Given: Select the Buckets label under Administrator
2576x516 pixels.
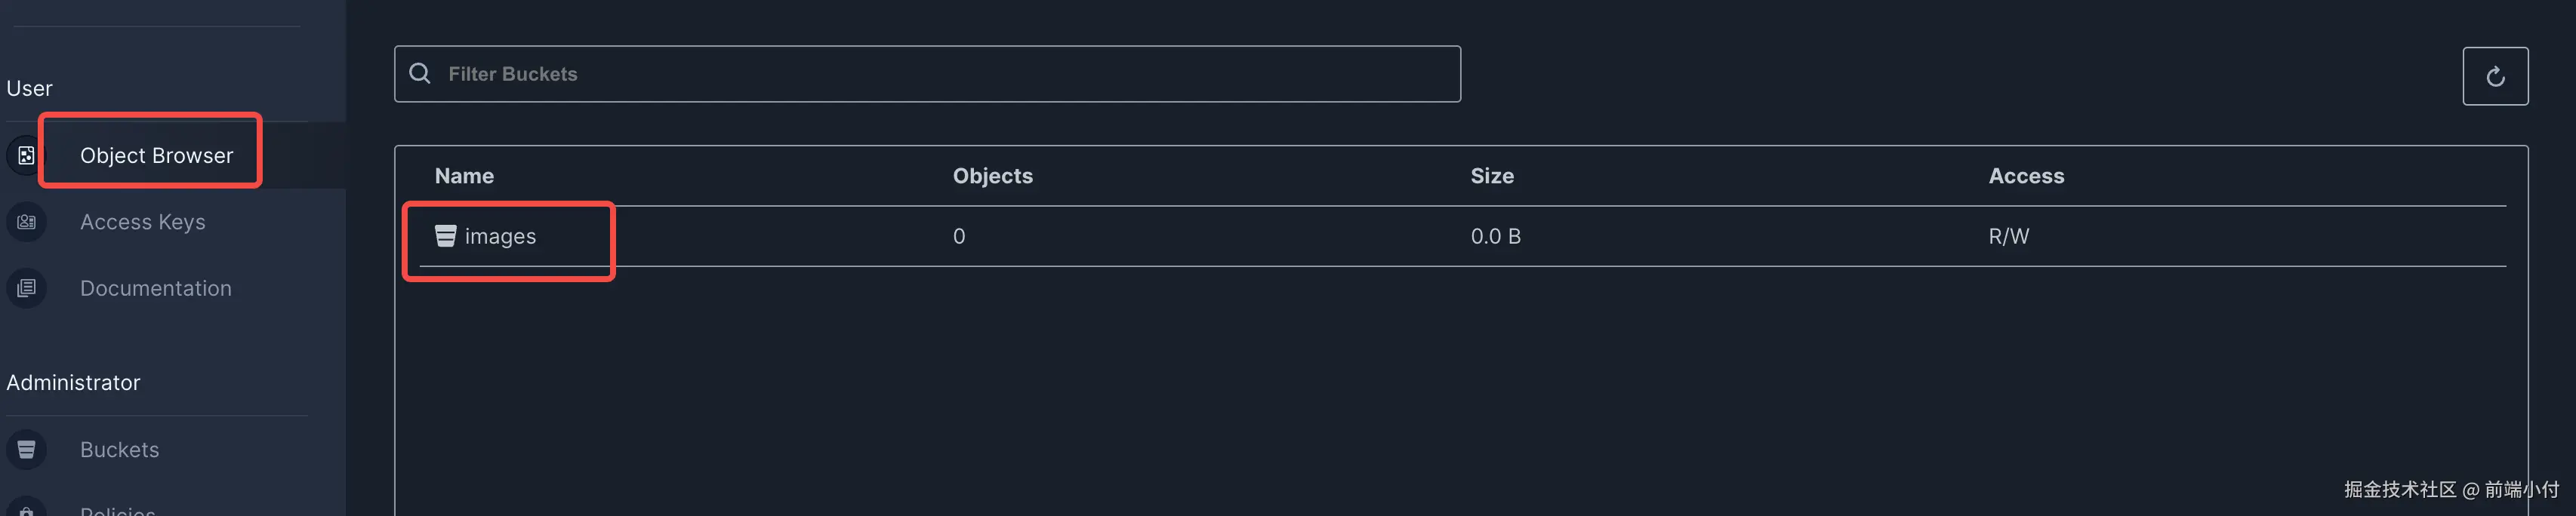Looking at the screenshot, I should tap(119, 449).
